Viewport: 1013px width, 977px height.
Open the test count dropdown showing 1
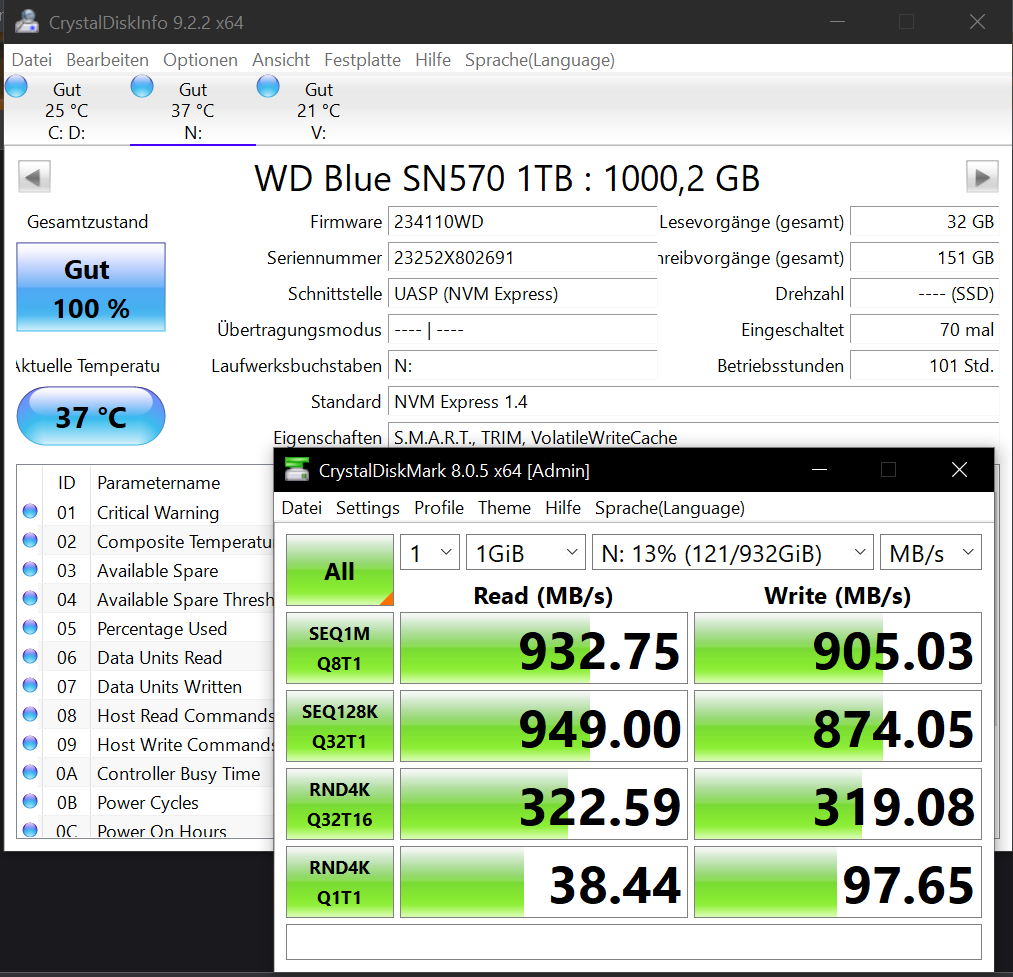tap(430, 552)
